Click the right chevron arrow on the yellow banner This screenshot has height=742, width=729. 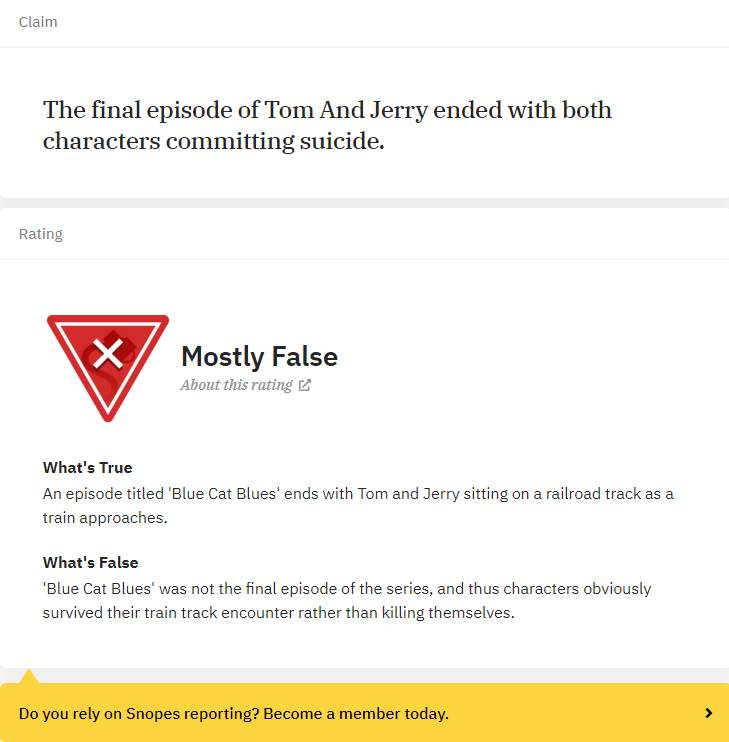708,713
